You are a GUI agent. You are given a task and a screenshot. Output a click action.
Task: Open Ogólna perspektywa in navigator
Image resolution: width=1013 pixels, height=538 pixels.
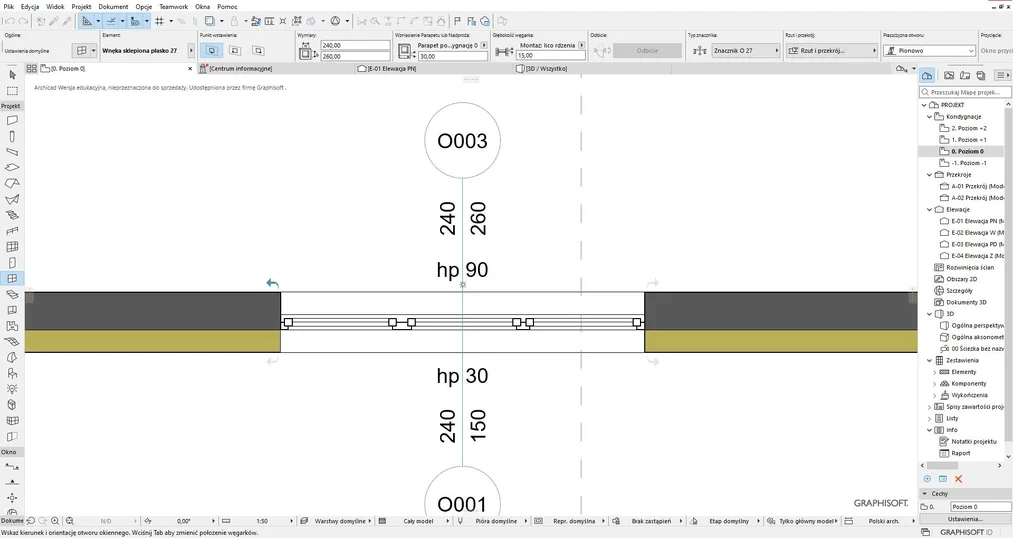coord(977,326)
